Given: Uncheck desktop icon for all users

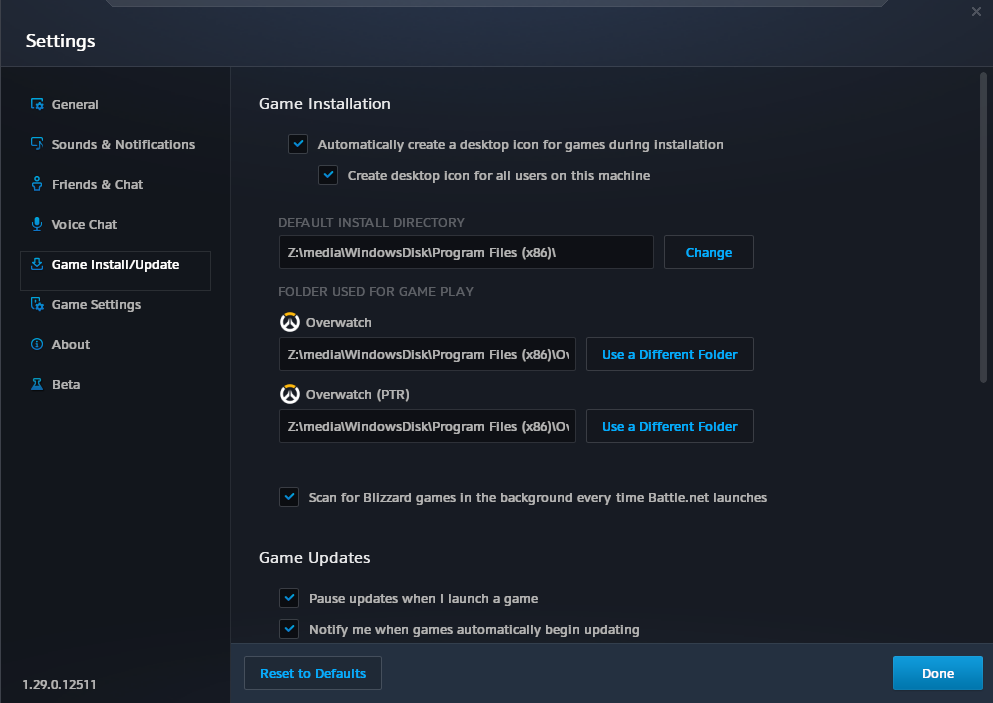Looking at the screenshot, I should pyautogui.click(x=327, y=175).
